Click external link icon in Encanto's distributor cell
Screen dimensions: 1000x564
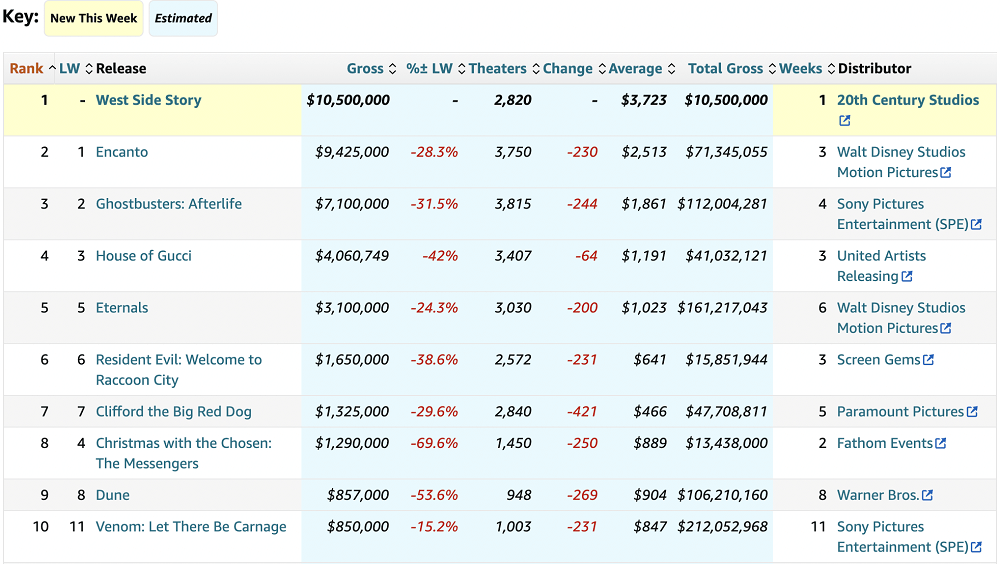click(x=946, y=173)
